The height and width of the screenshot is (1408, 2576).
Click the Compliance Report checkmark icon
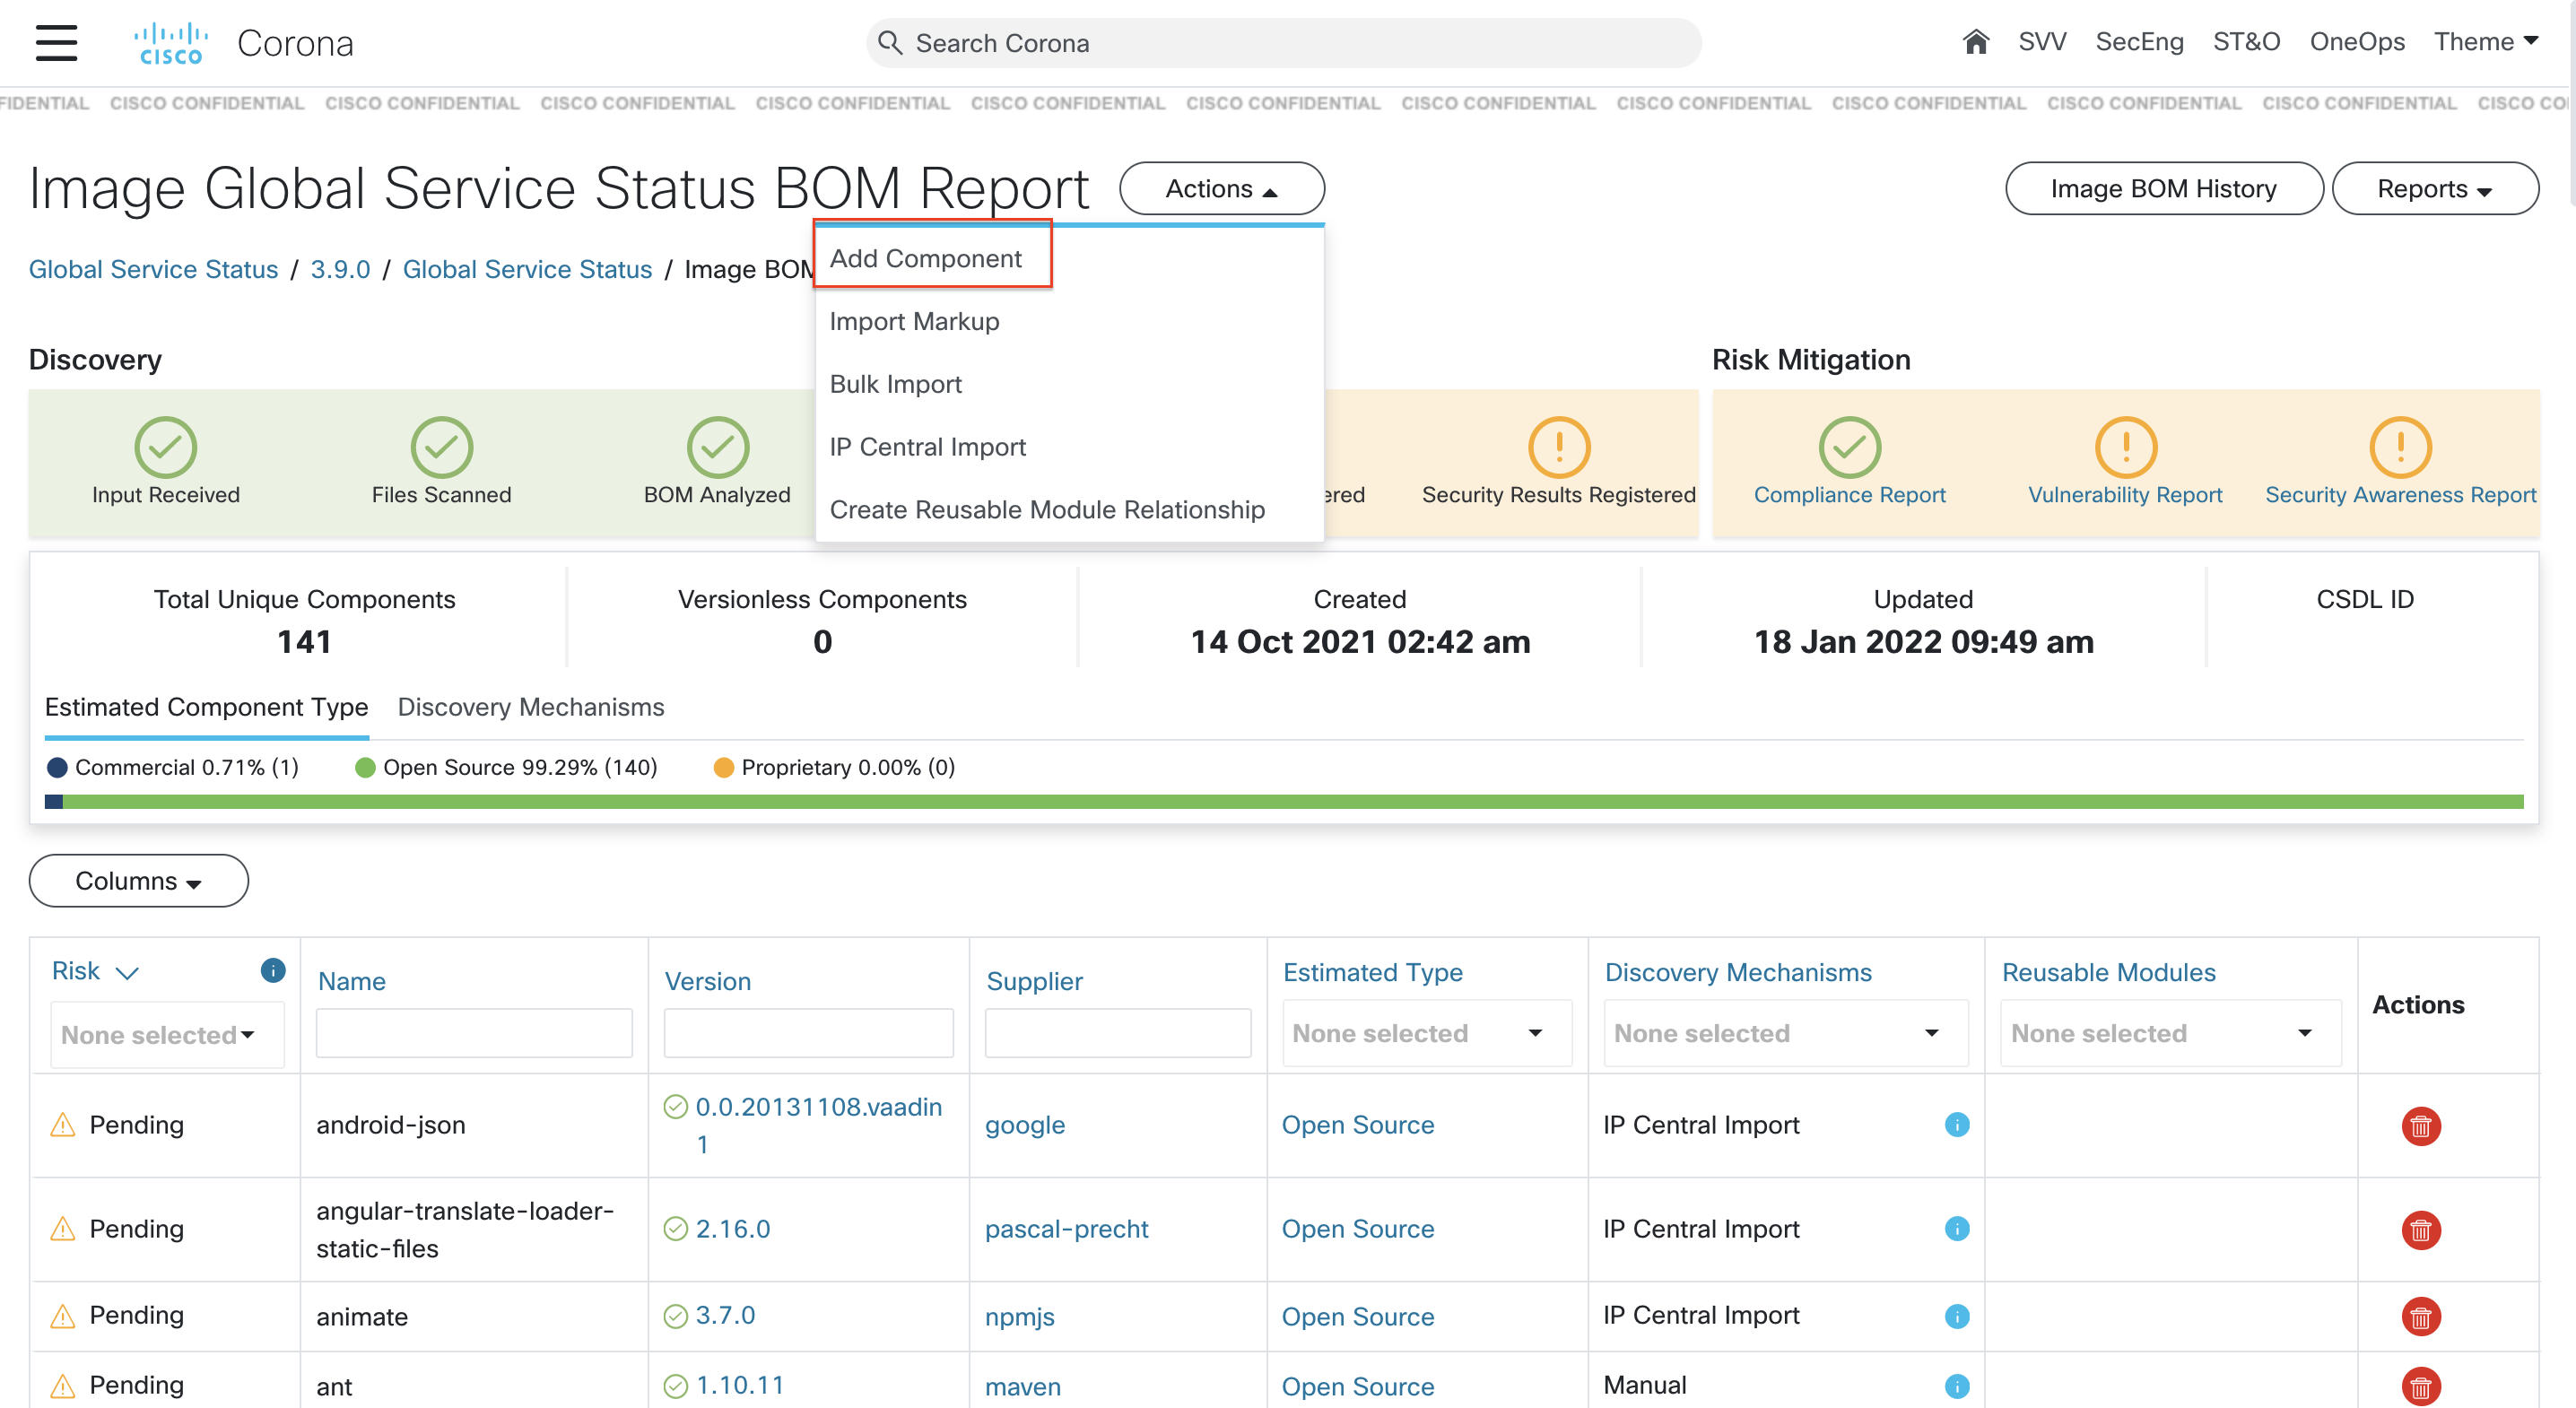pyautogui.click(x=1850, y=447)
